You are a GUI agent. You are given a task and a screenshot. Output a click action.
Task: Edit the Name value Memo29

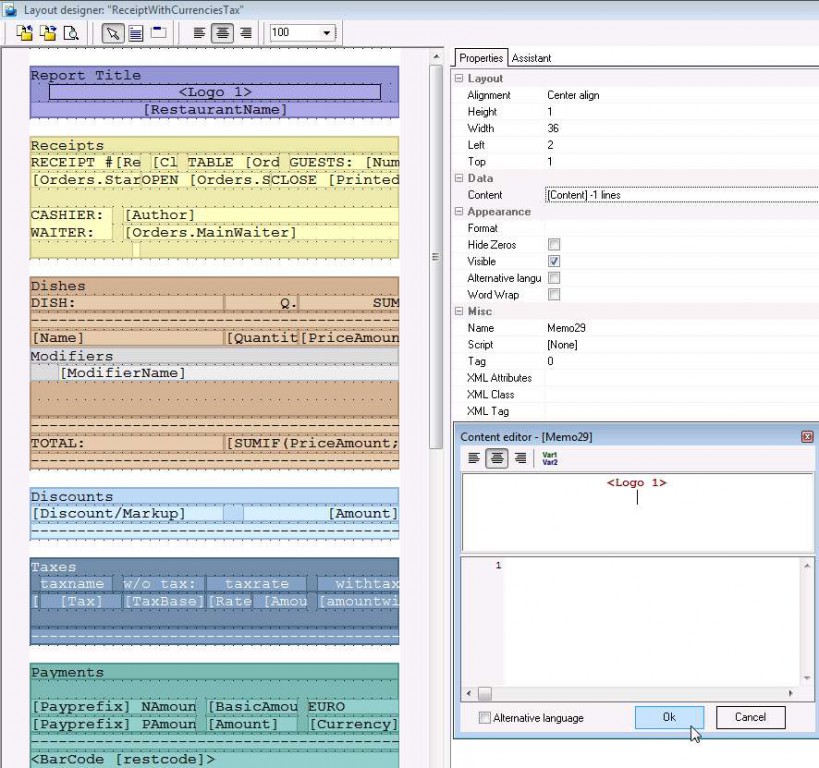[682, 328]
